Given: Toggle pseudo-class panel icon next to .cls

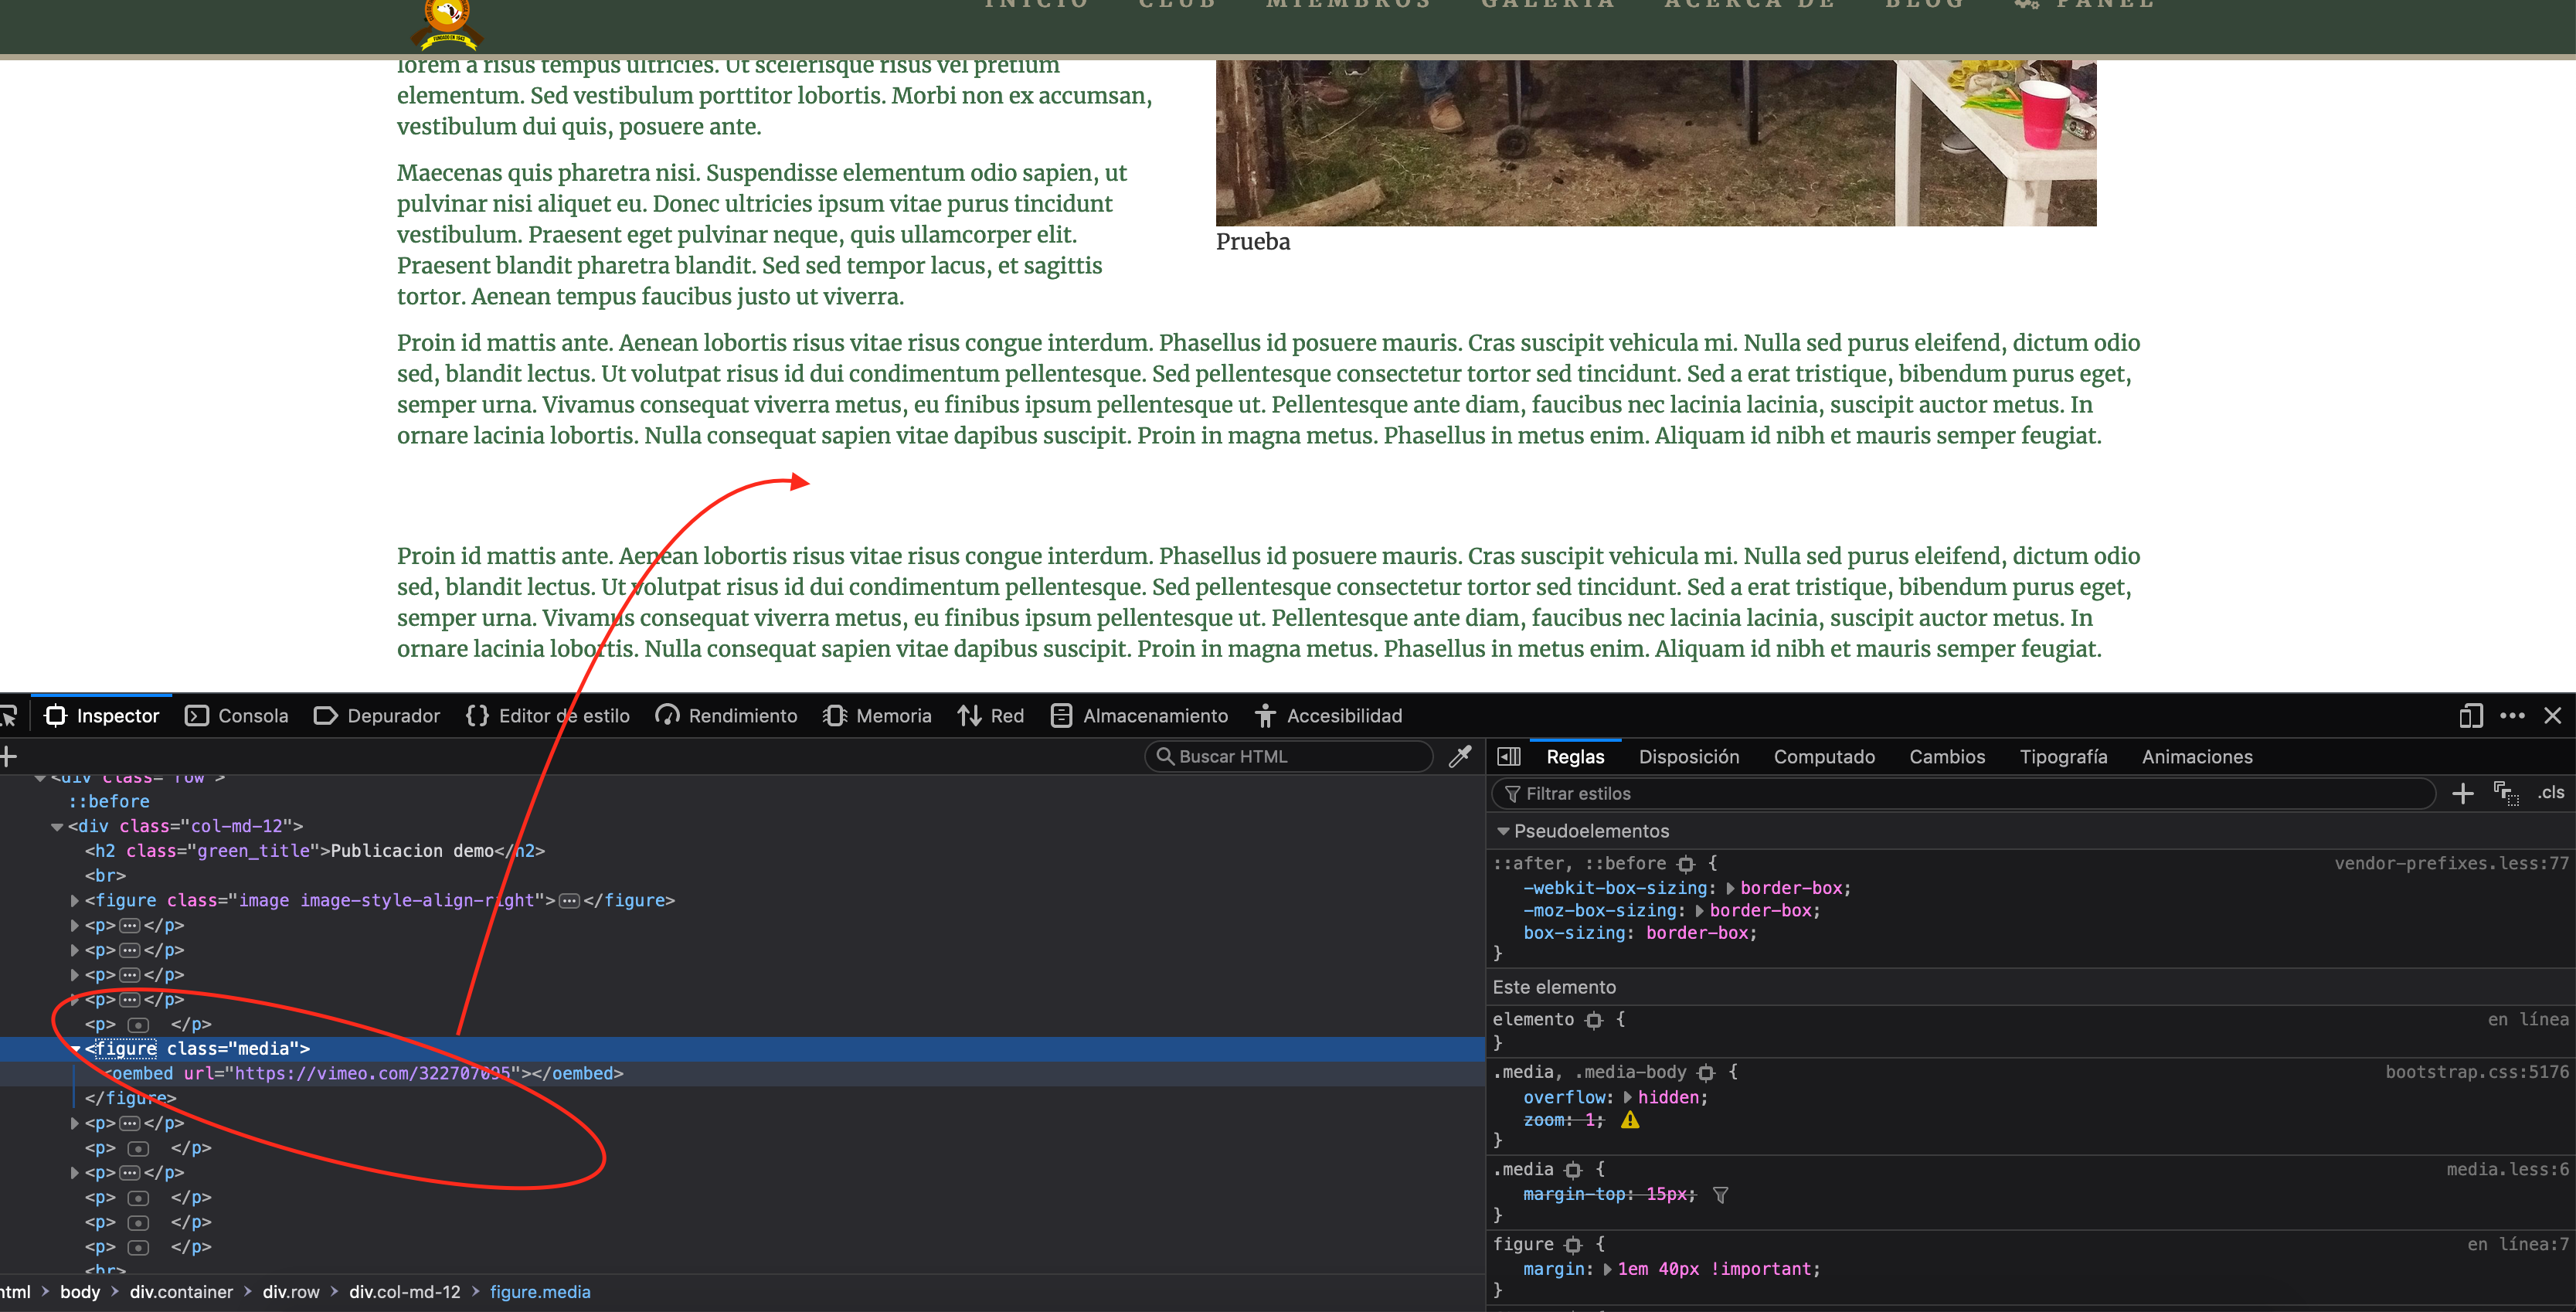Looking at the screenshot, I should coord(2506,793).
